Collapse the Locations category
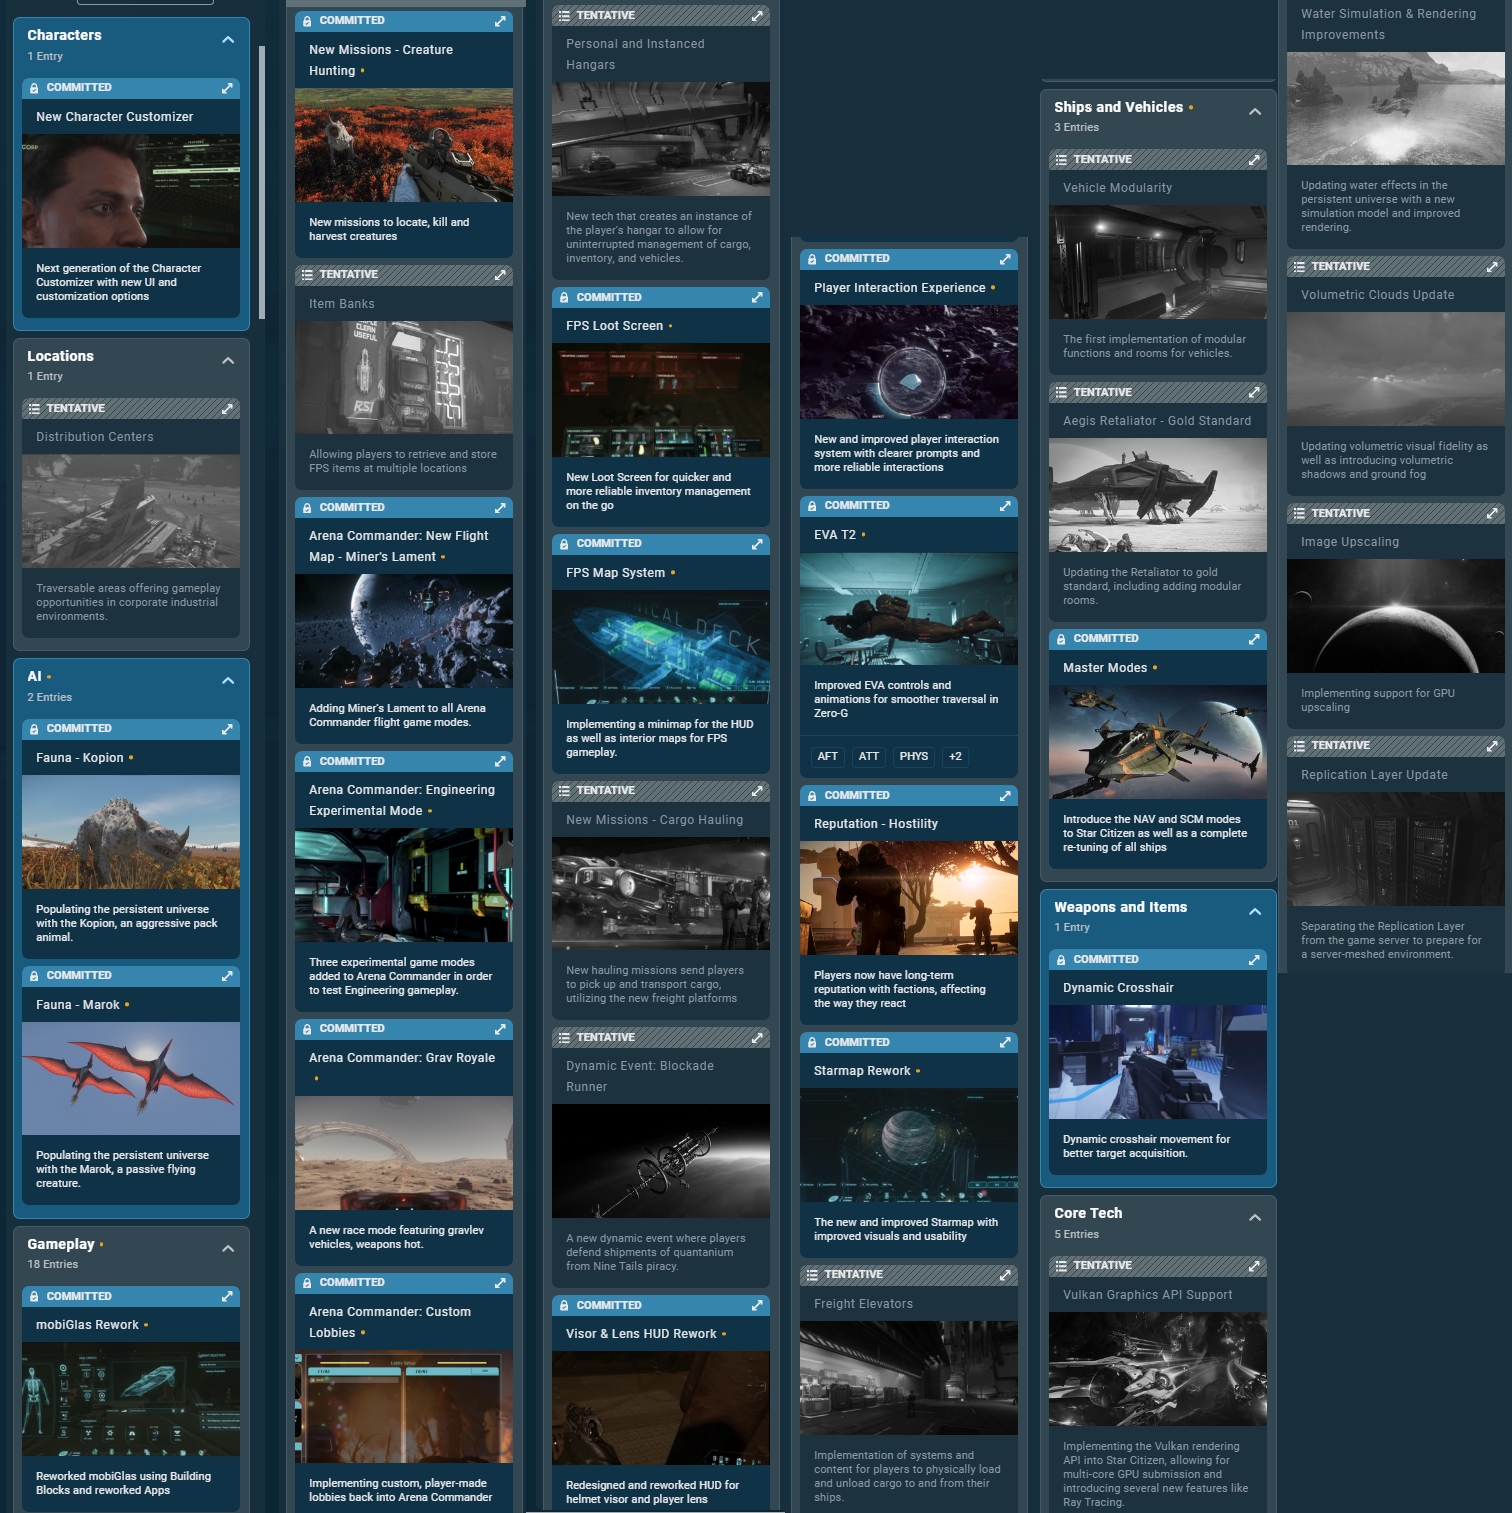Screen dimensions: 1512x1513 tap(228, 360)
